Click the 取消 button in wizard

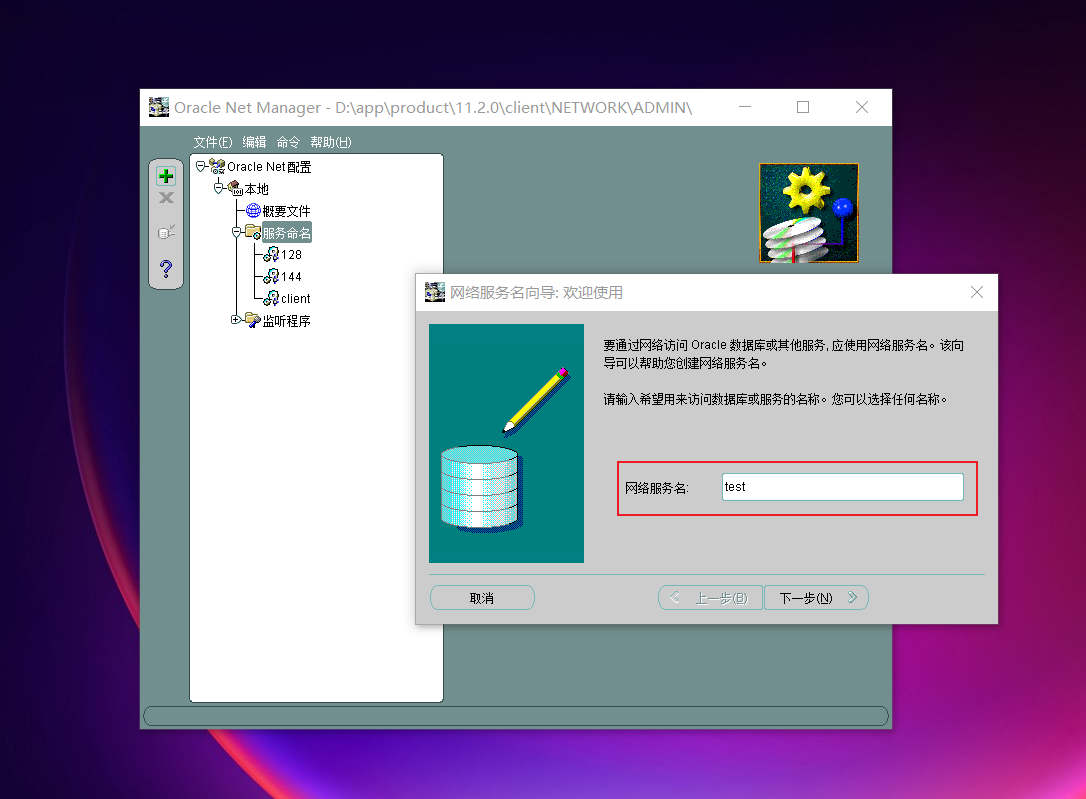point(482,598)
